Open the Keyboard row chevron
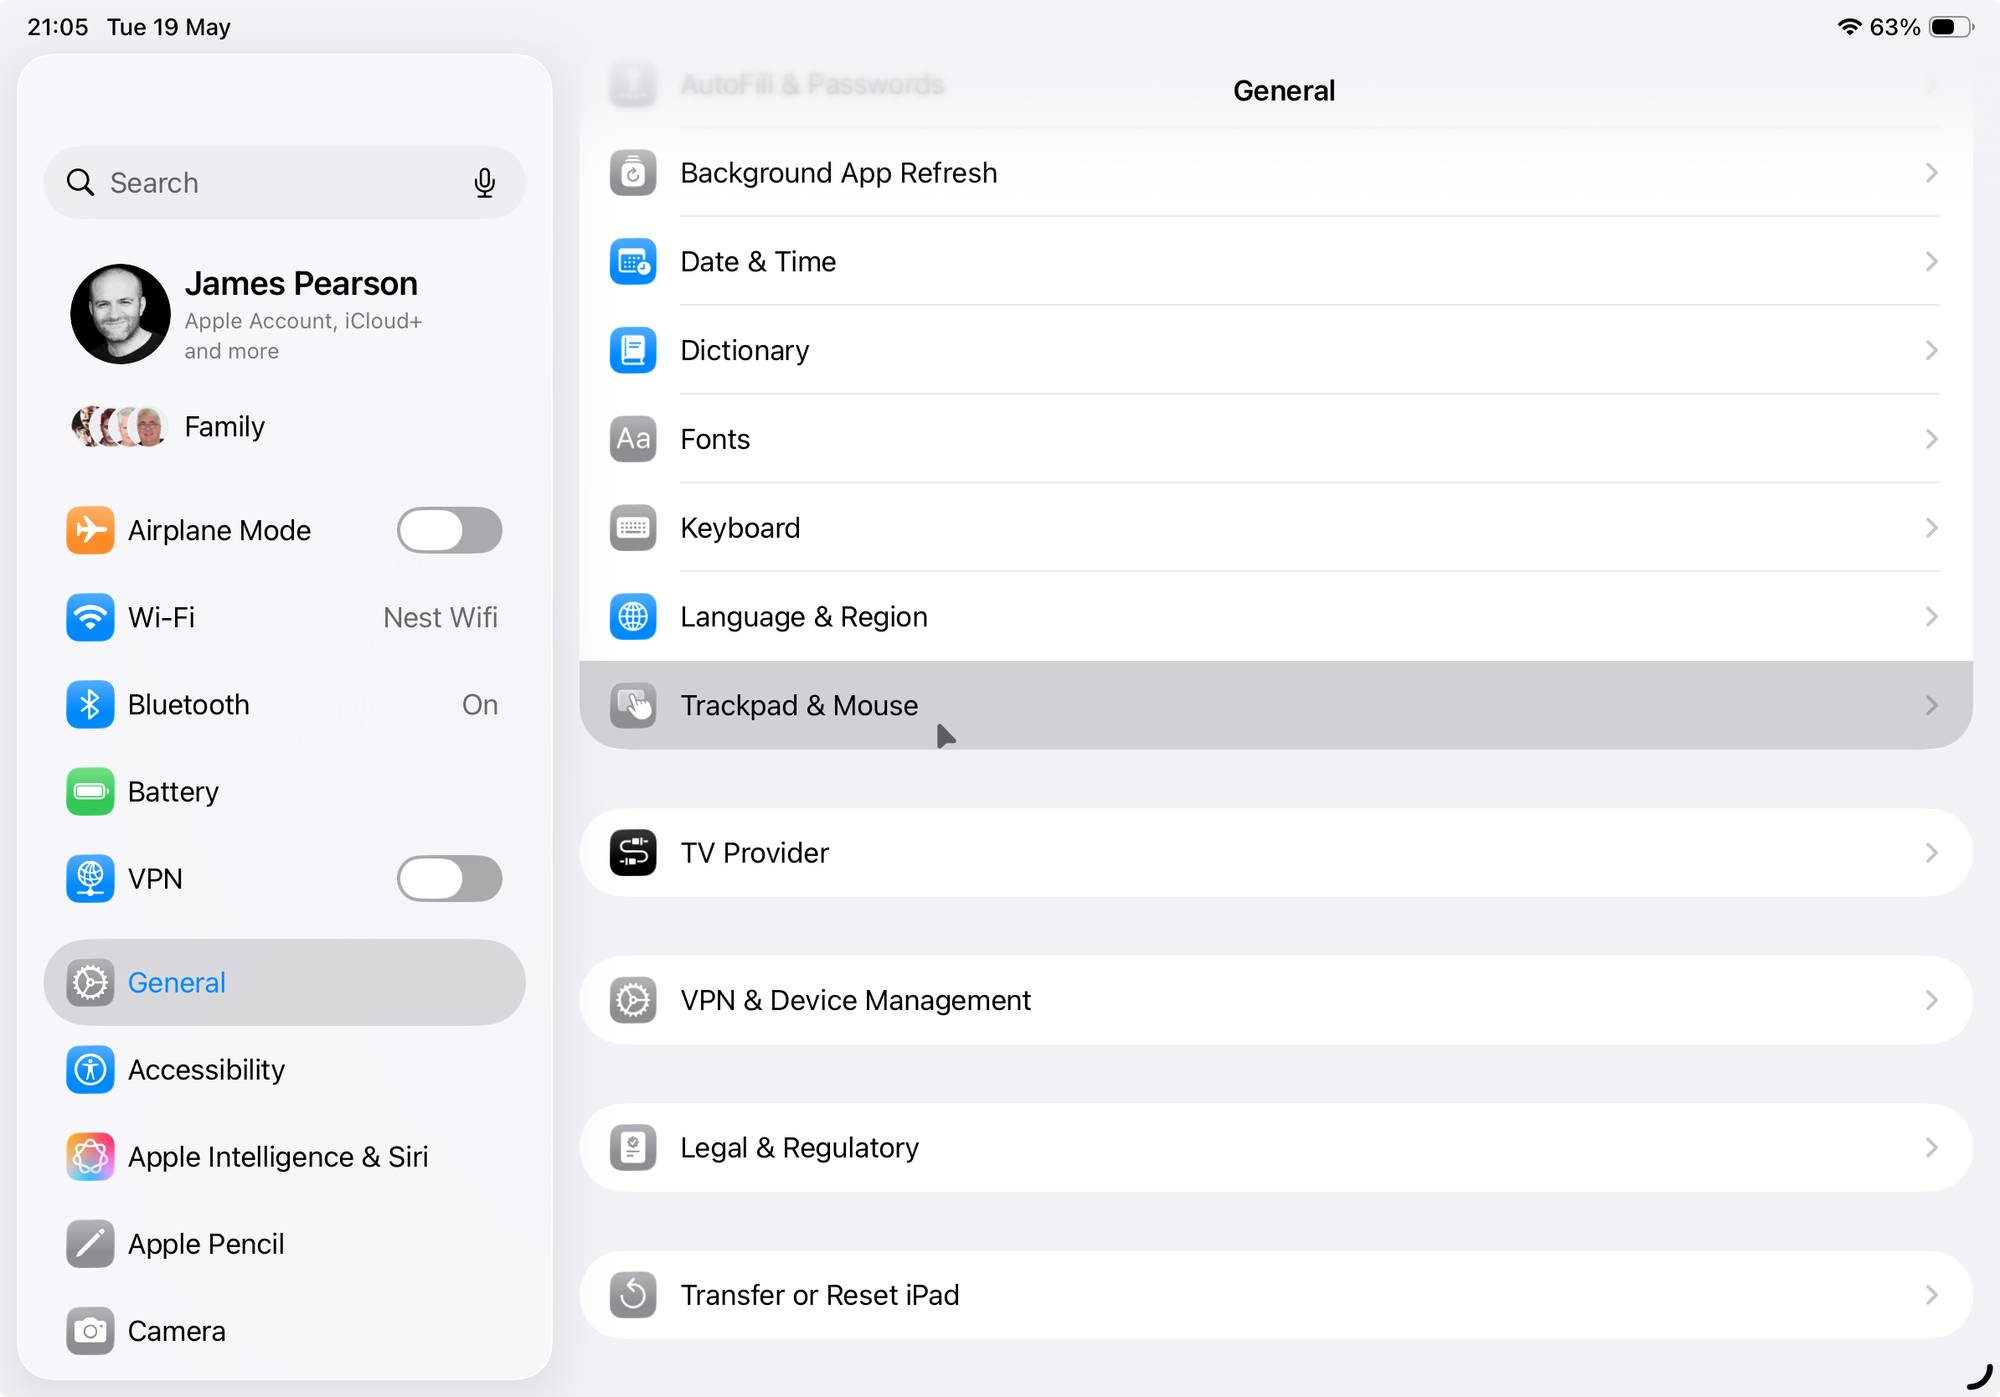Image resolution: width=2000 pixels, height=1397 pixels. coord(1931,528)
